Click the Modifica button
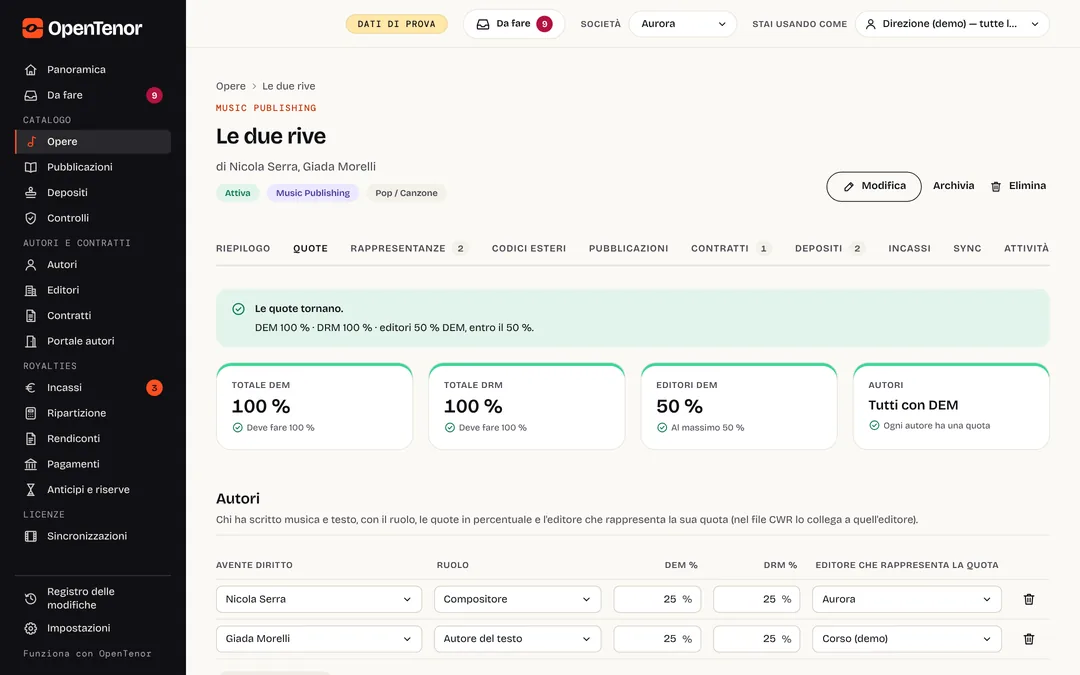1080x675 pixels. tap(873, 187)
